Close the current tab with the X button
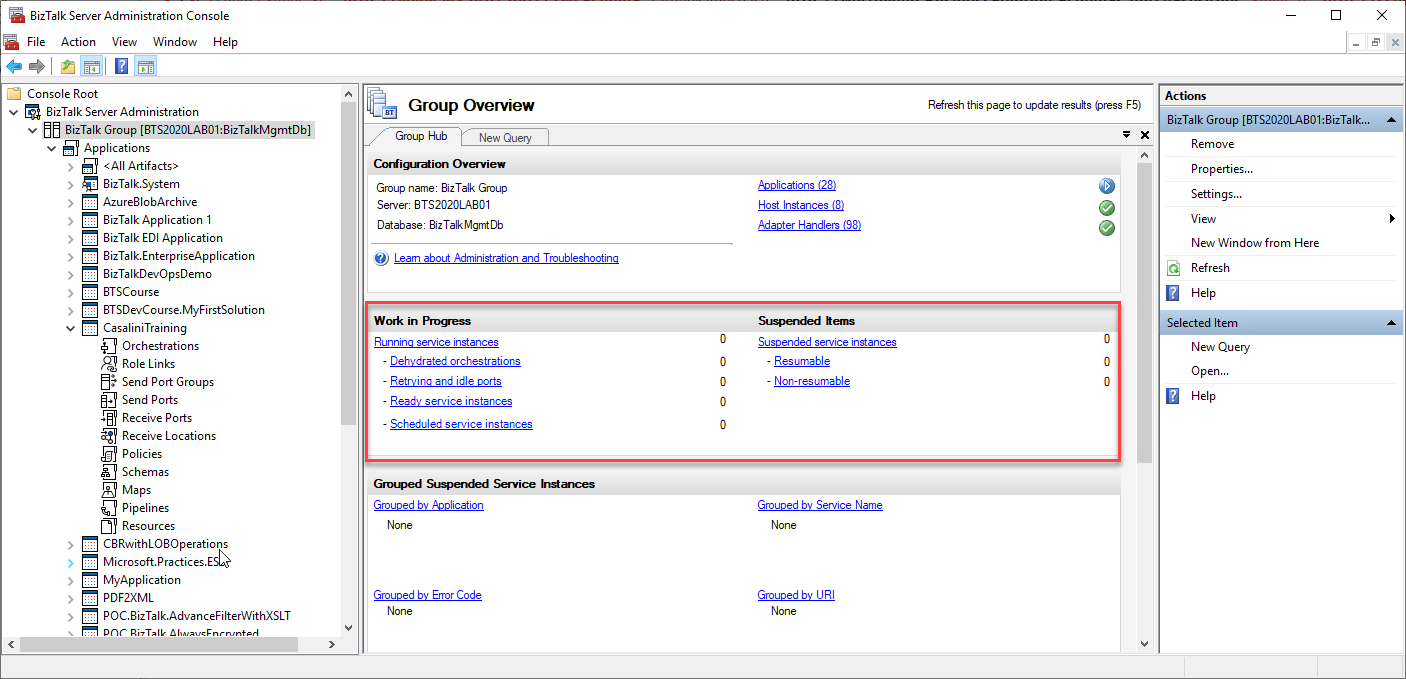The height and width of the screenshot is (679, 1406). [x=1145, y=135]
